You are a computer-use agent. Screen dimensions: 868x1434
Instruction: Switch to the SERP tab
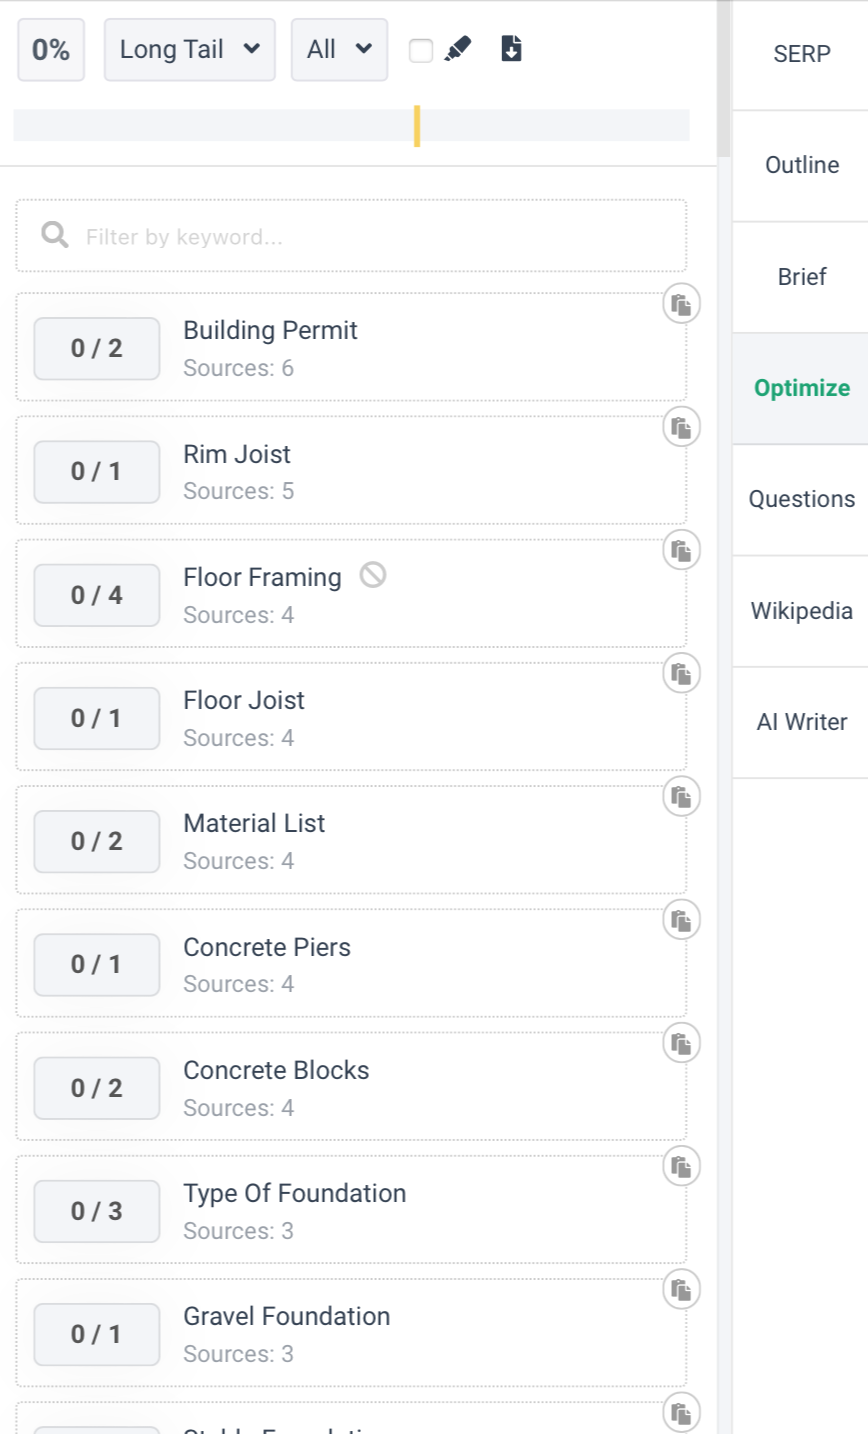coord(801,55)
